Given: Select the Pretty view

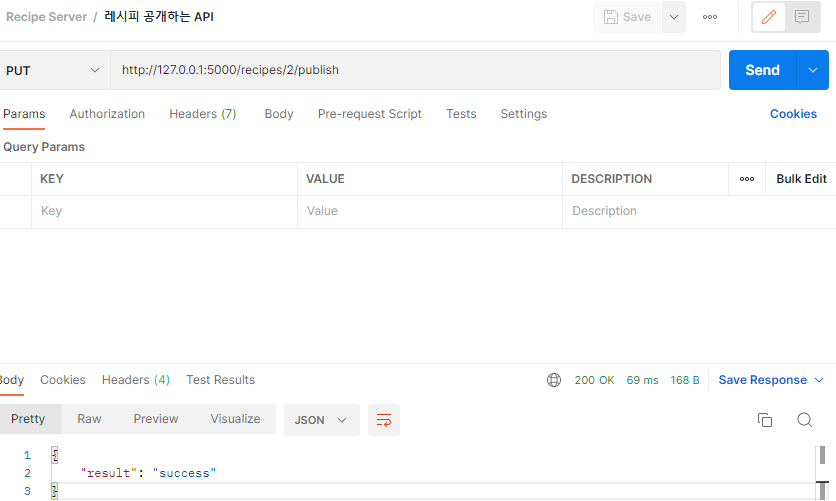Looking at the screenshot, I should 28,419.
